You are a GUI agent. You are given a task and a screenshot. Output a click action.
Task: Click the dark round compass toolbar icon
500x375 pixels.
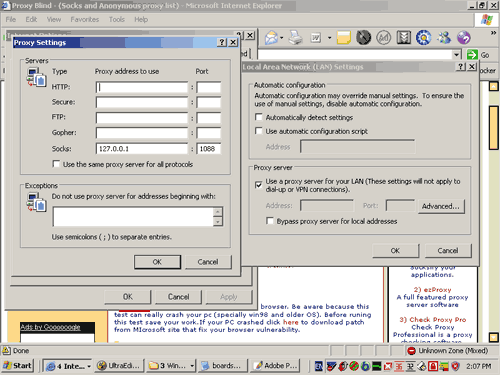pos(363,38)
